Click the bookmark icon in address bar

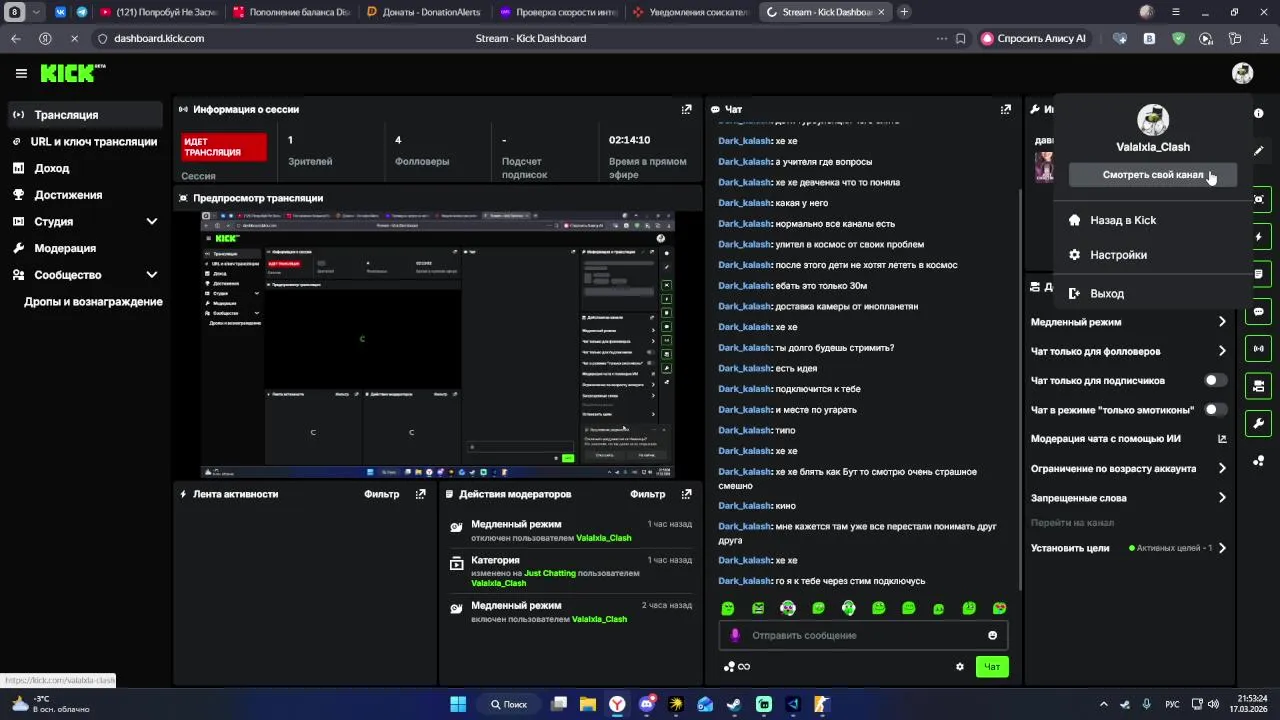click(960, 39)
